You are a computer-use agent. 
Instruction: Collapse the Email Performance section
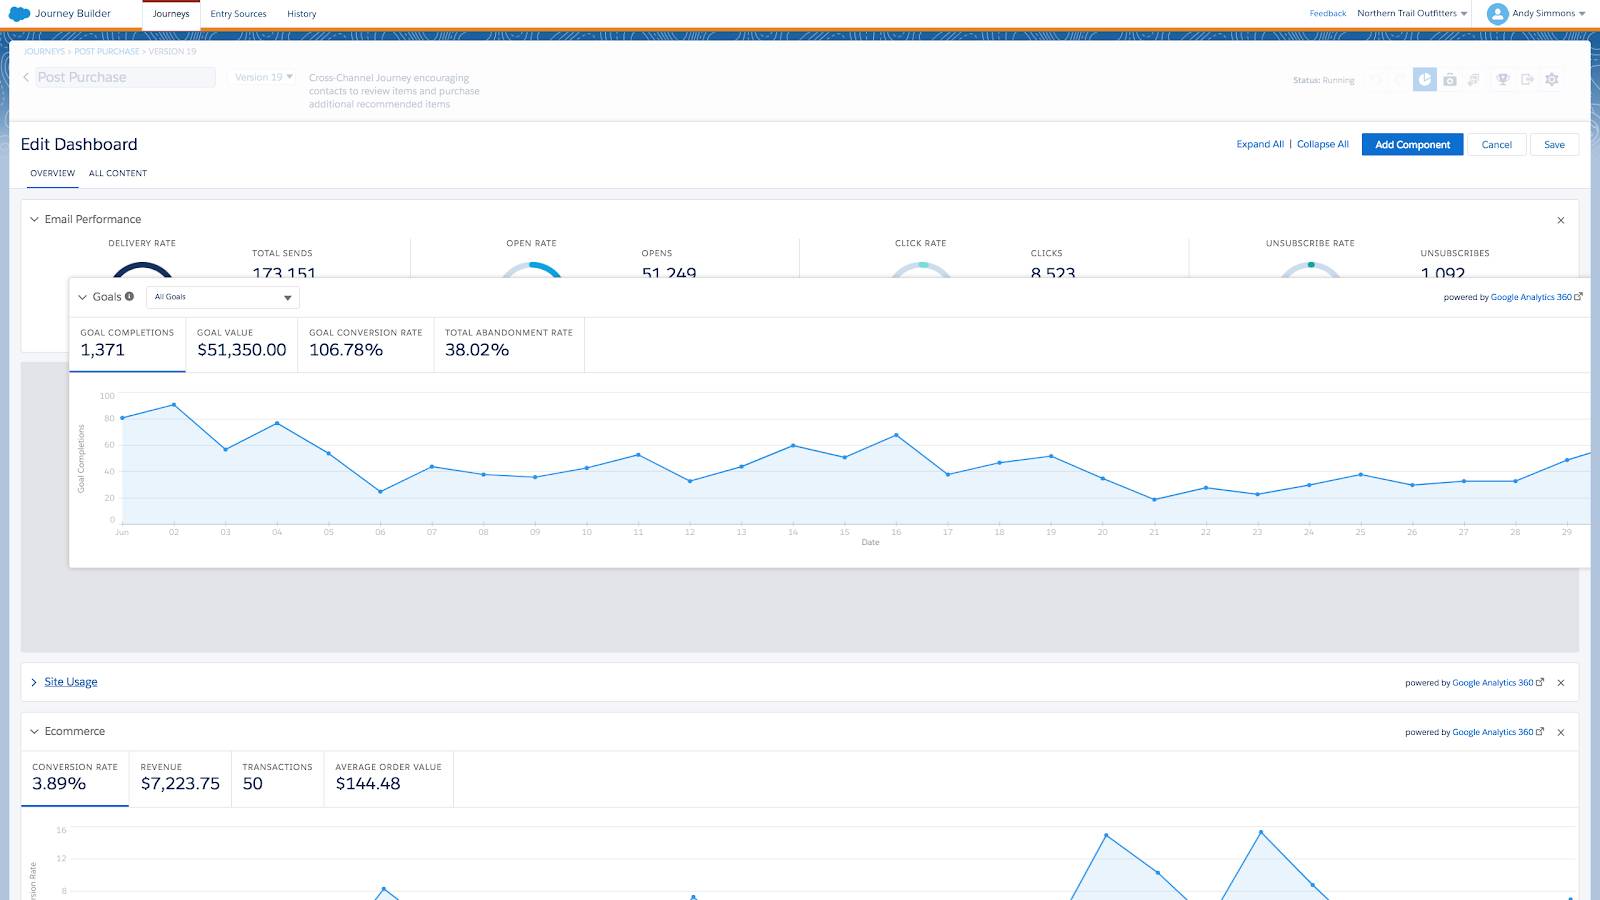click(34, 219)
